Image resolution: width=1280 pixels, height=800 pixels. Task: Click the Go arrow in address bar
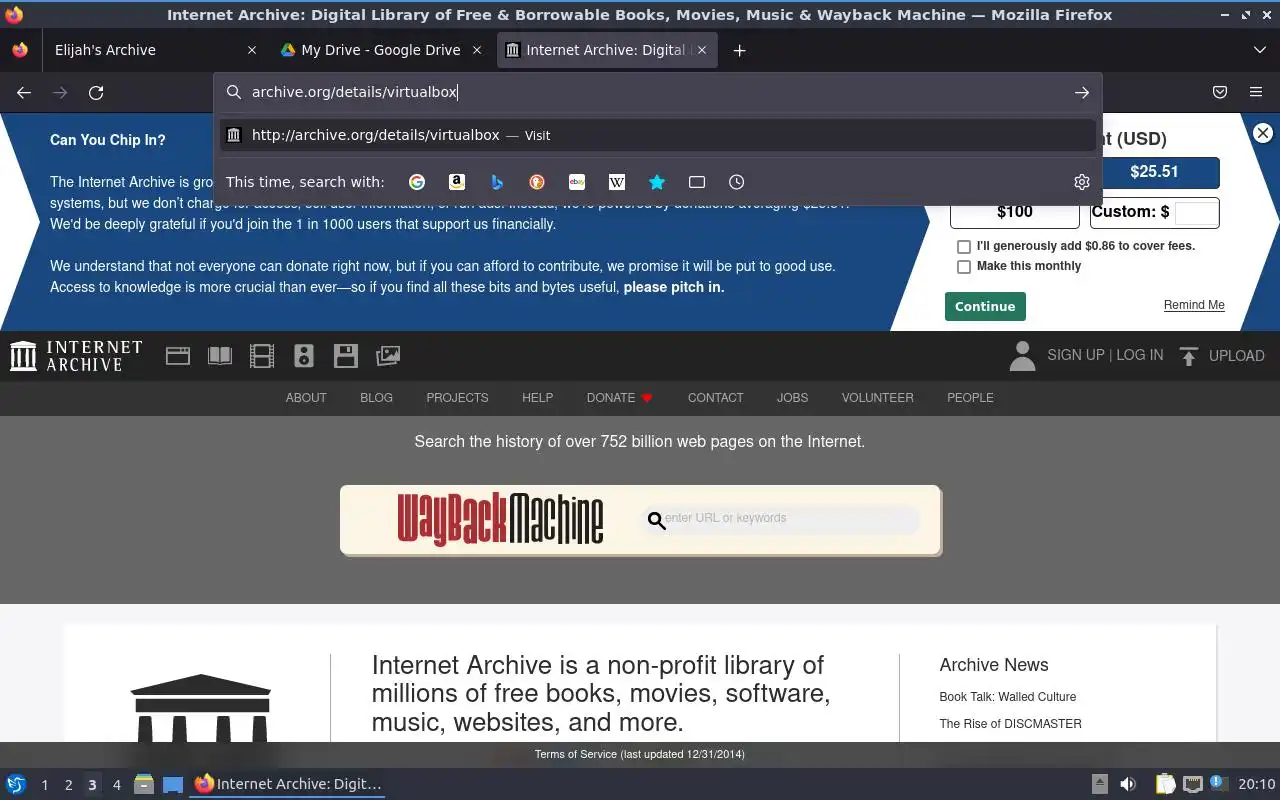(x=1082, y=92)
